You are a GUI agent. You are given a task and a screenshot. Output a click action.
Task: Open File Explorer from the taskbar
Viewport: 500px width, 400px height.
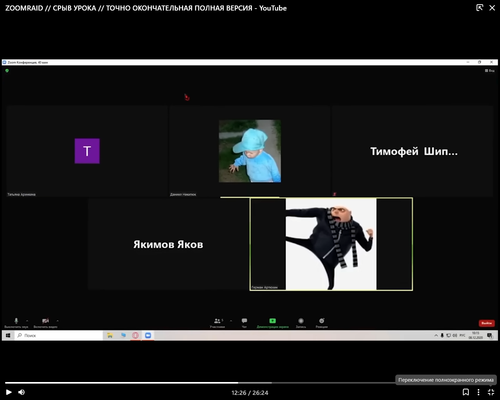110,335
